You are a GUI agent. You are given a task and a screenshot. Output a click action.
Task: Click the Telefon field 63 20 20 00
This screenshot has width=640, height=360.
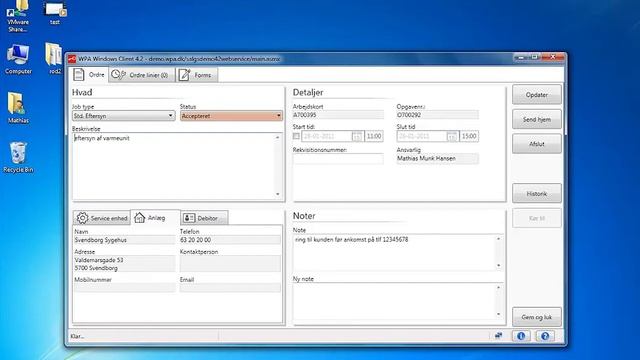pos(230,240)
